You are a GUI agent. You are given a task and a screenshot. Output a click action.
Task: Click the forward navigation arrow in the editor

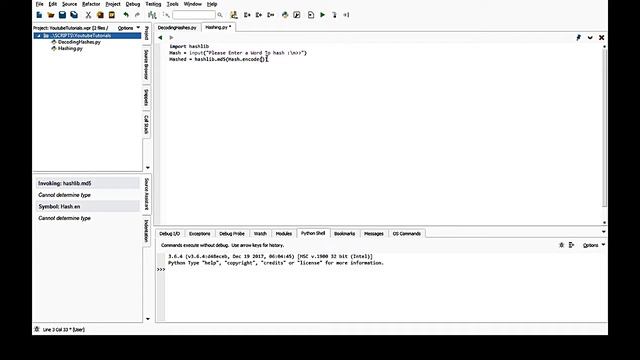pos(171,38)
